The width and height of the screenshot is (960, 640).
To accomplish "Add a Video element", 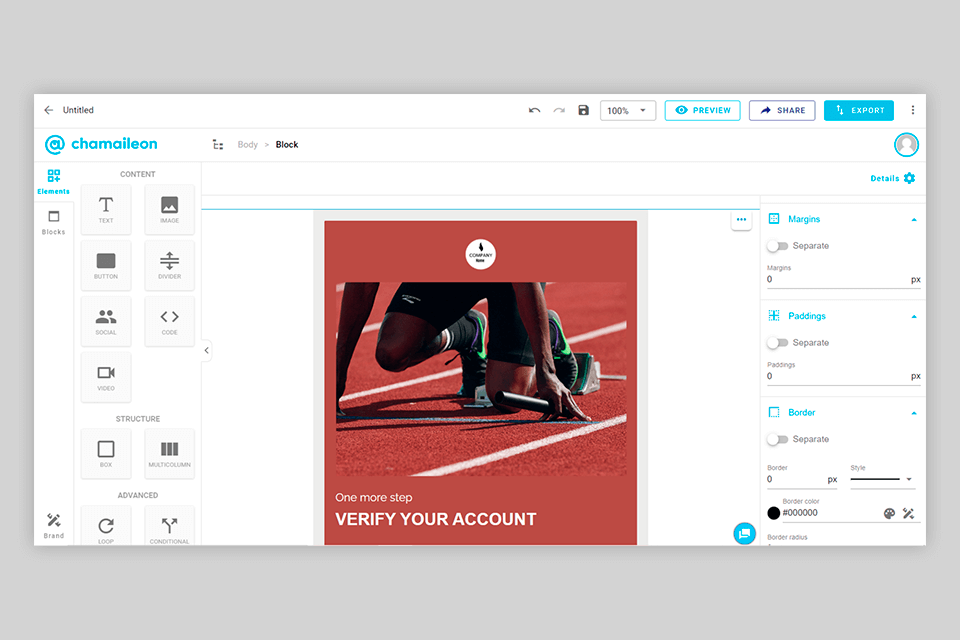I will (106, 377).
